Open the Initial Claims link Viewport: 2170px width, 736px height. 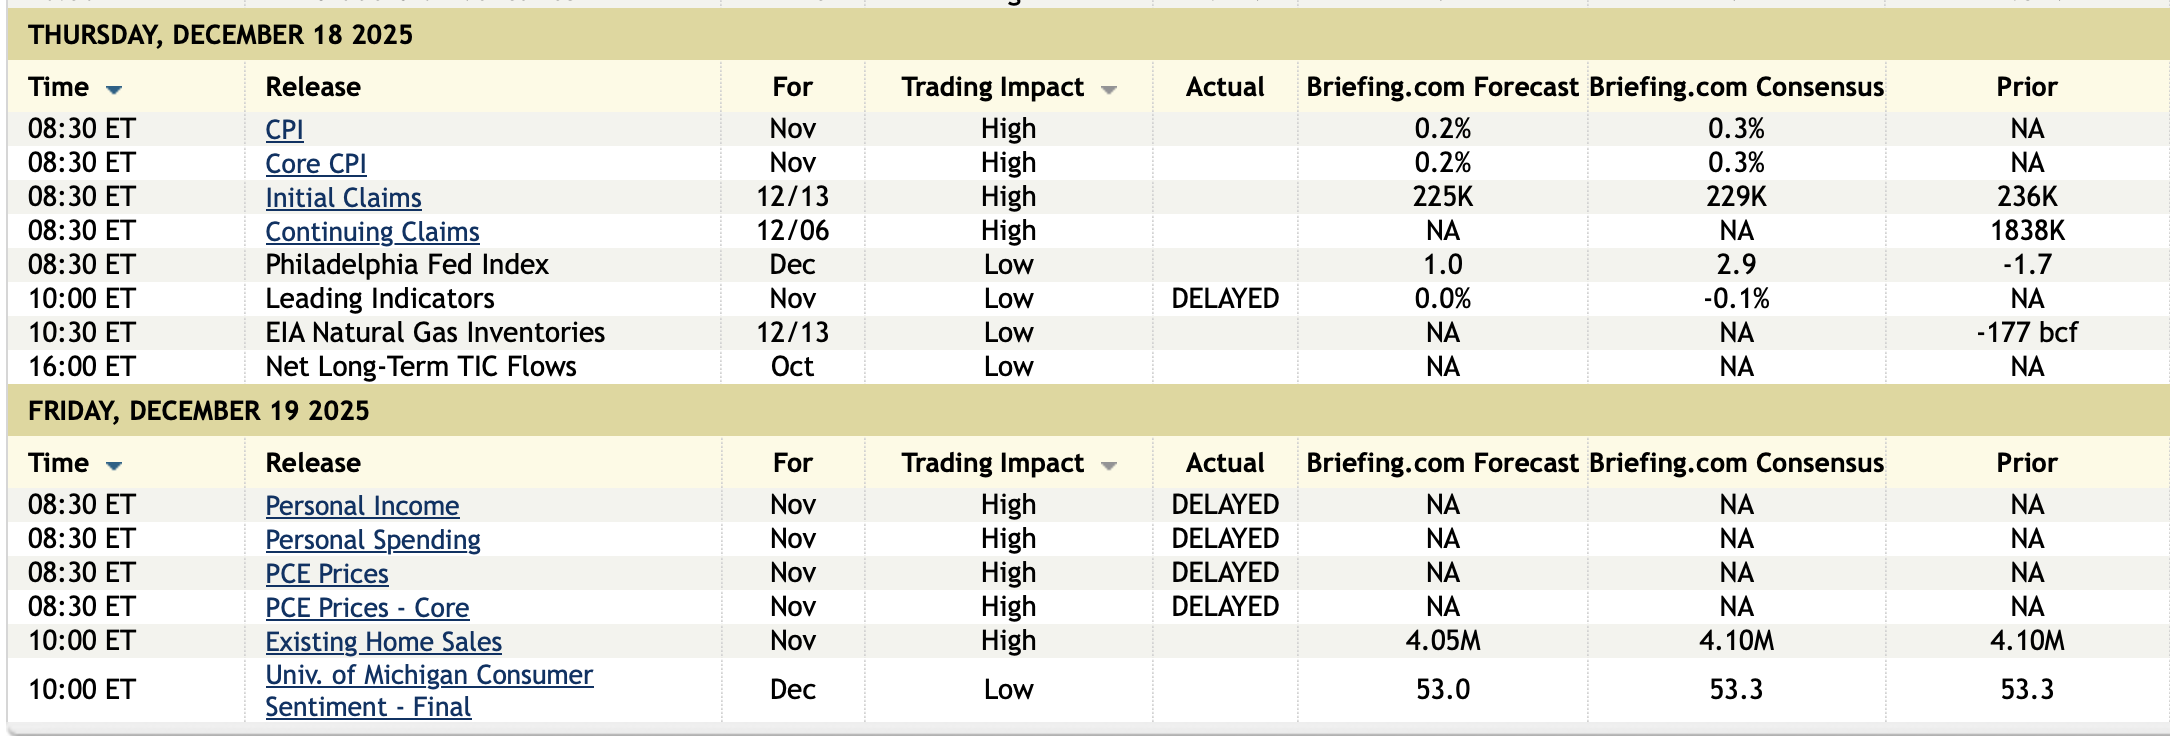pos(343,198)
